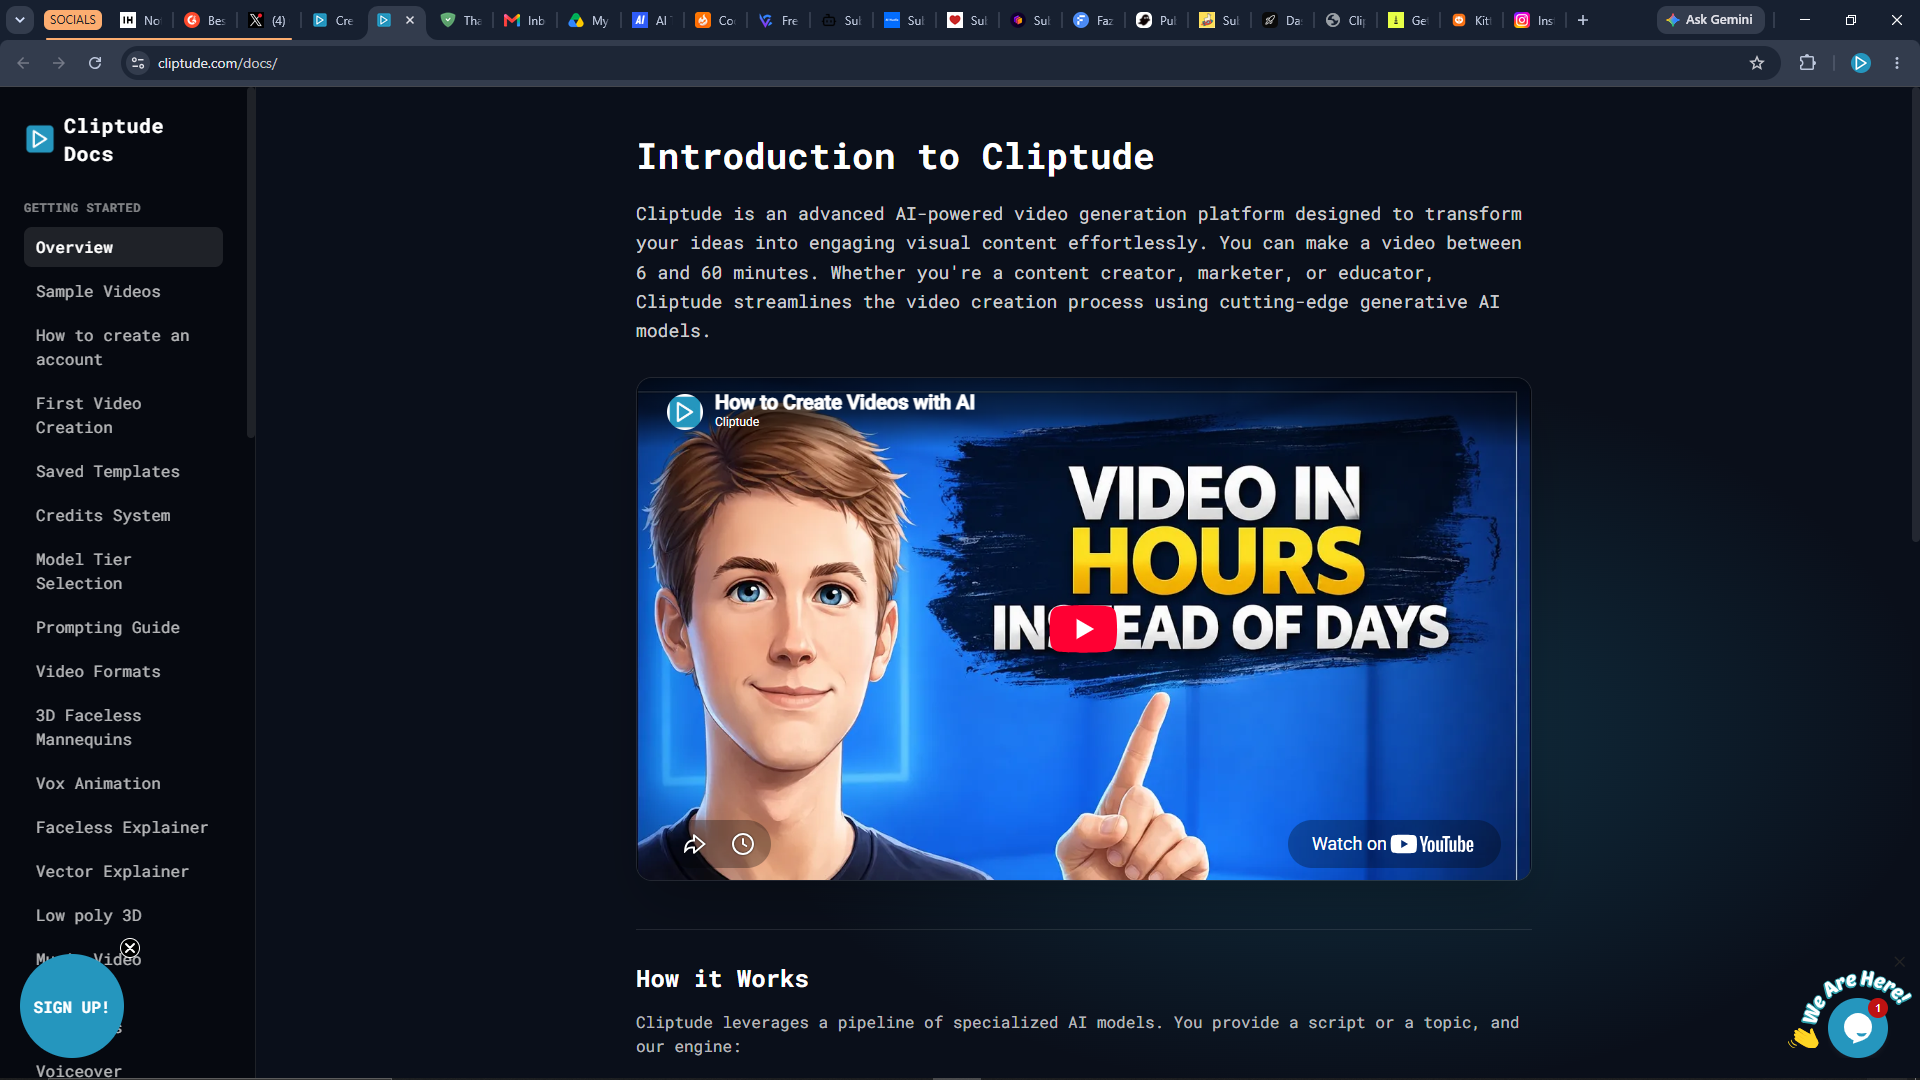The image size is (1920, 1080).
Task: Open Model Tier Selection page
Action: (x=123, y=571)
